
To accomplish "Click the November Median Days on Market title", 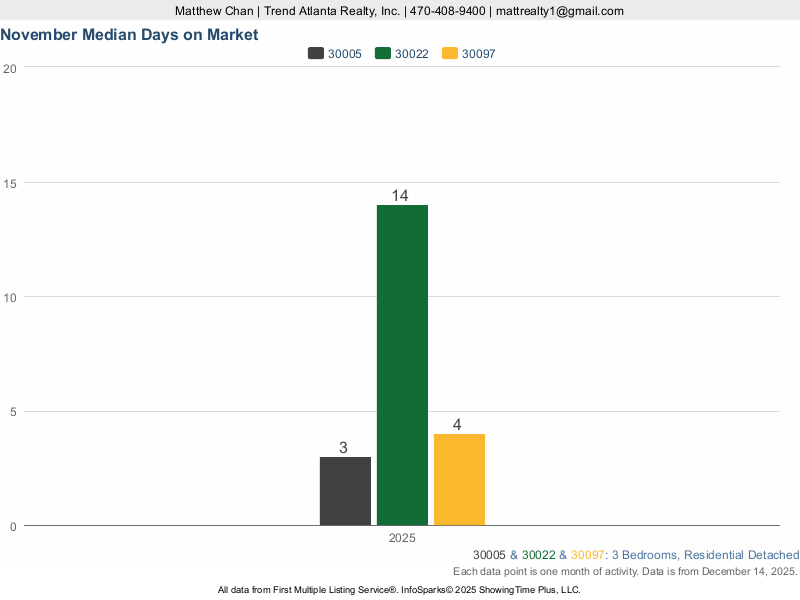I will (129, 34).
